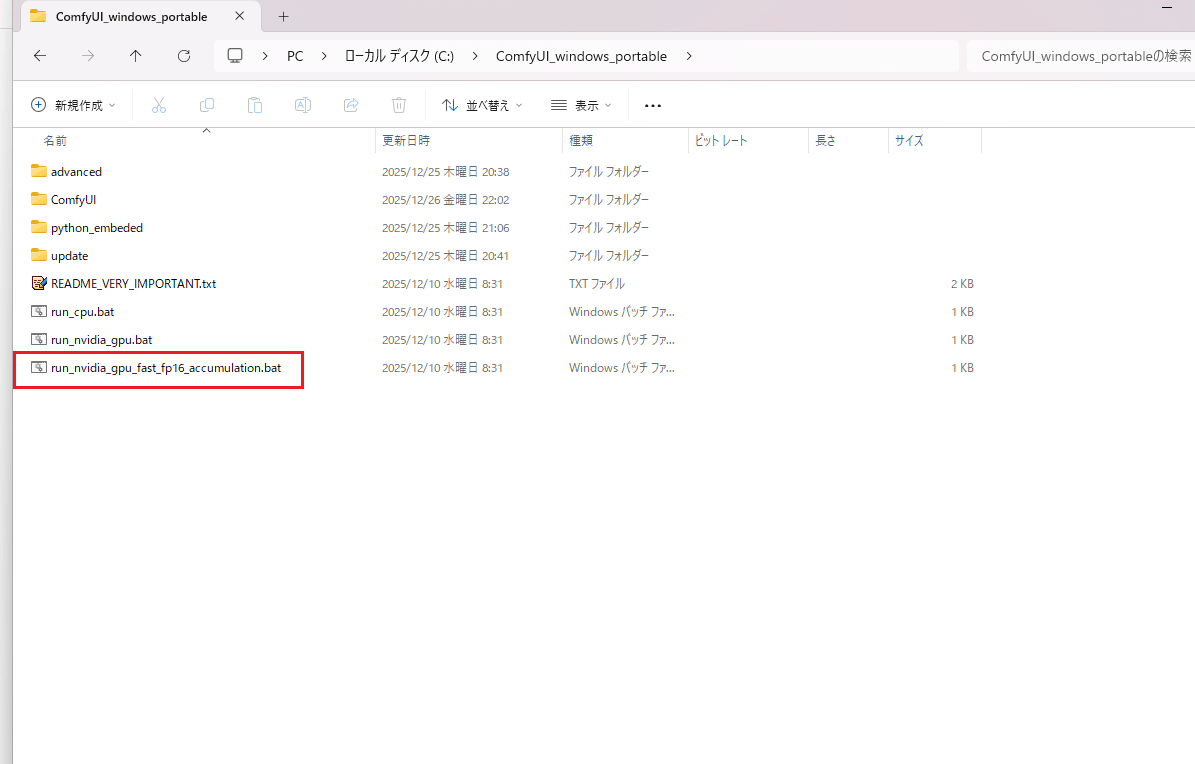This screenshot has width=1195, height=764.
Task: Click the Copy icon in the toolbar
Action: coord(206,104)
